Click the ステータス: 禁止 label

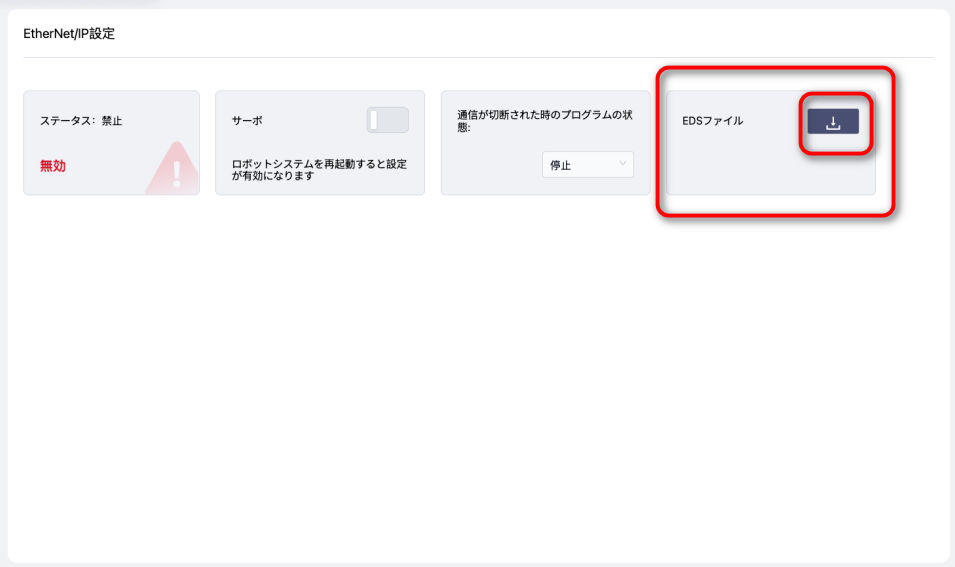(x=81, y=121)
